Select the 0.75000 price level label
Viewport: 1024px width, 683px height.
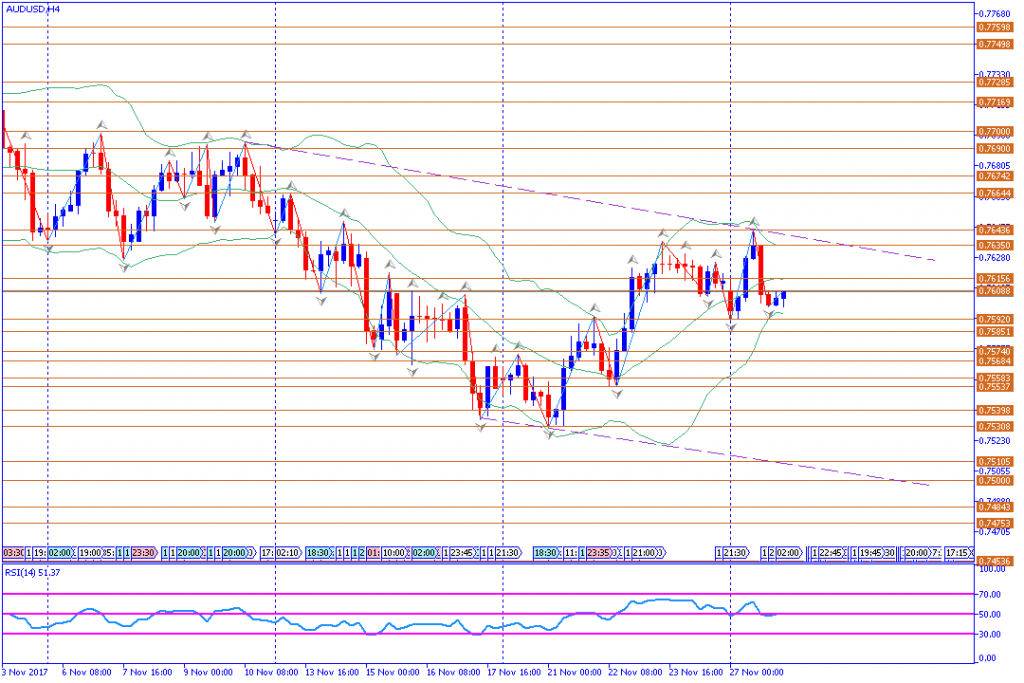pos(994,481)
